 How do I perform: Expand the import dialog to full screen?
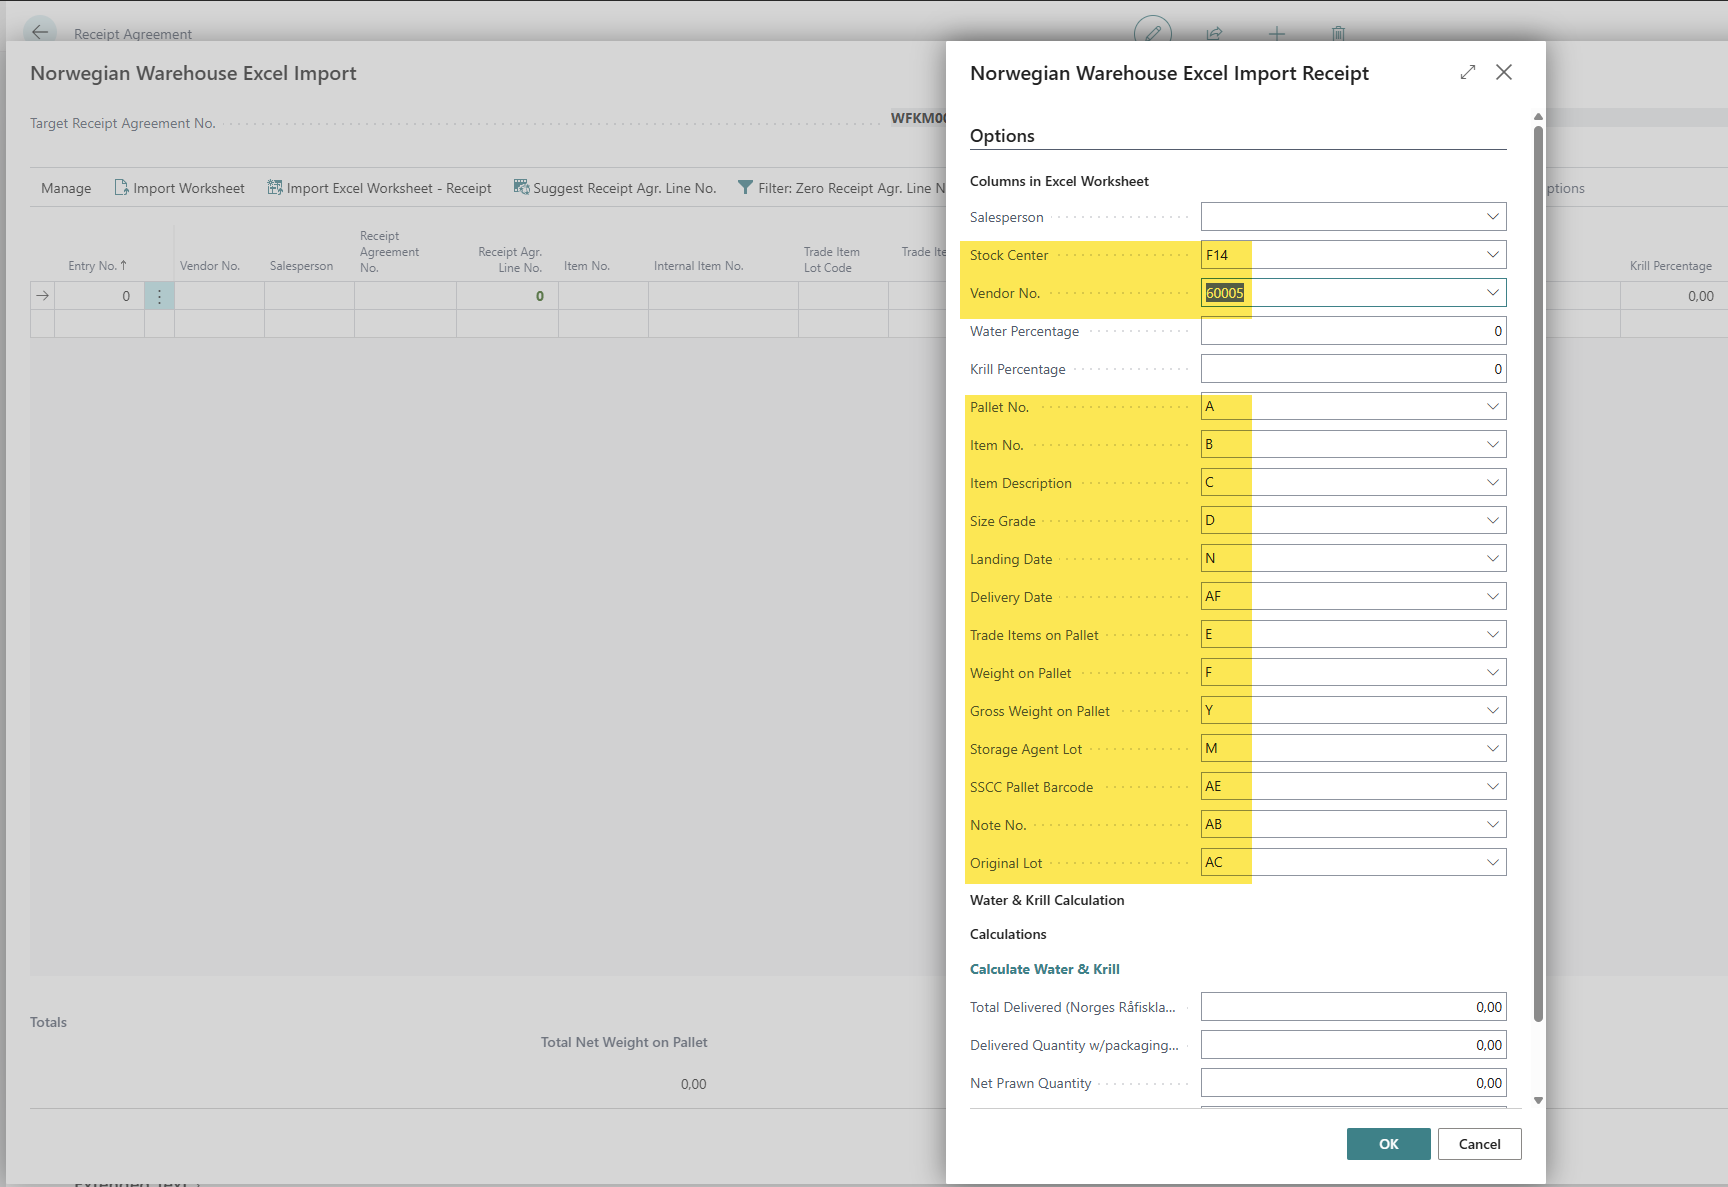(1467, 72)
